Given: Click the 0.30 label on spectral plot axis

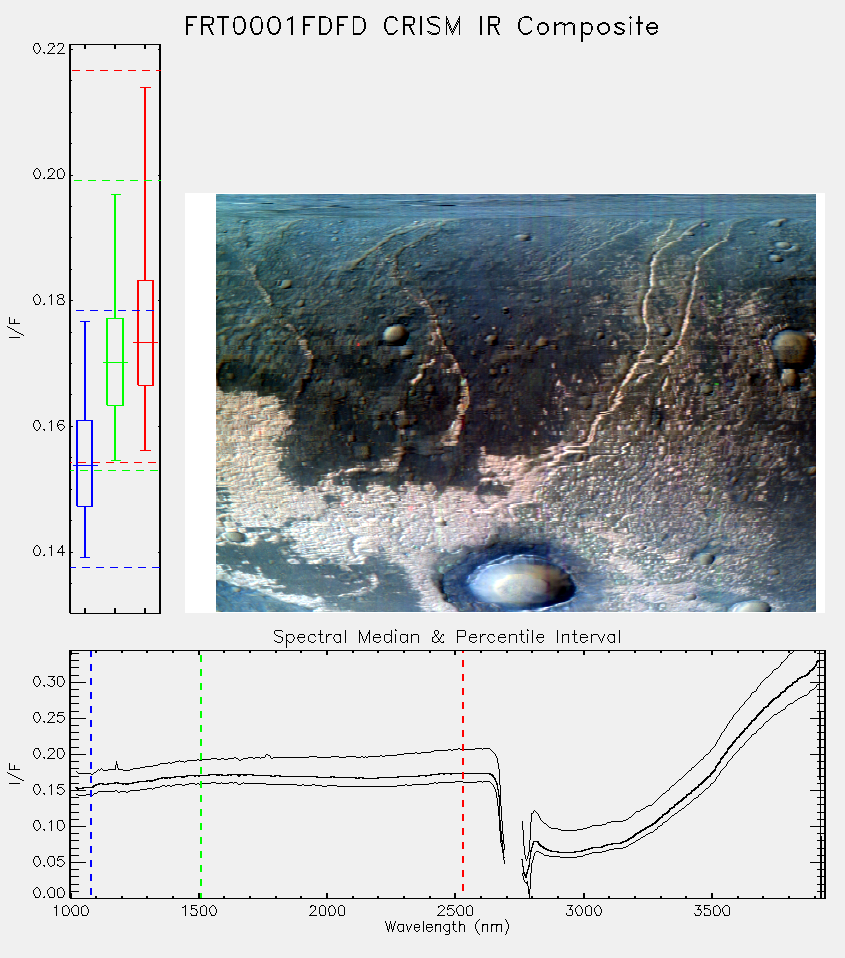Looking at the screenshot, I should [49, 682].
